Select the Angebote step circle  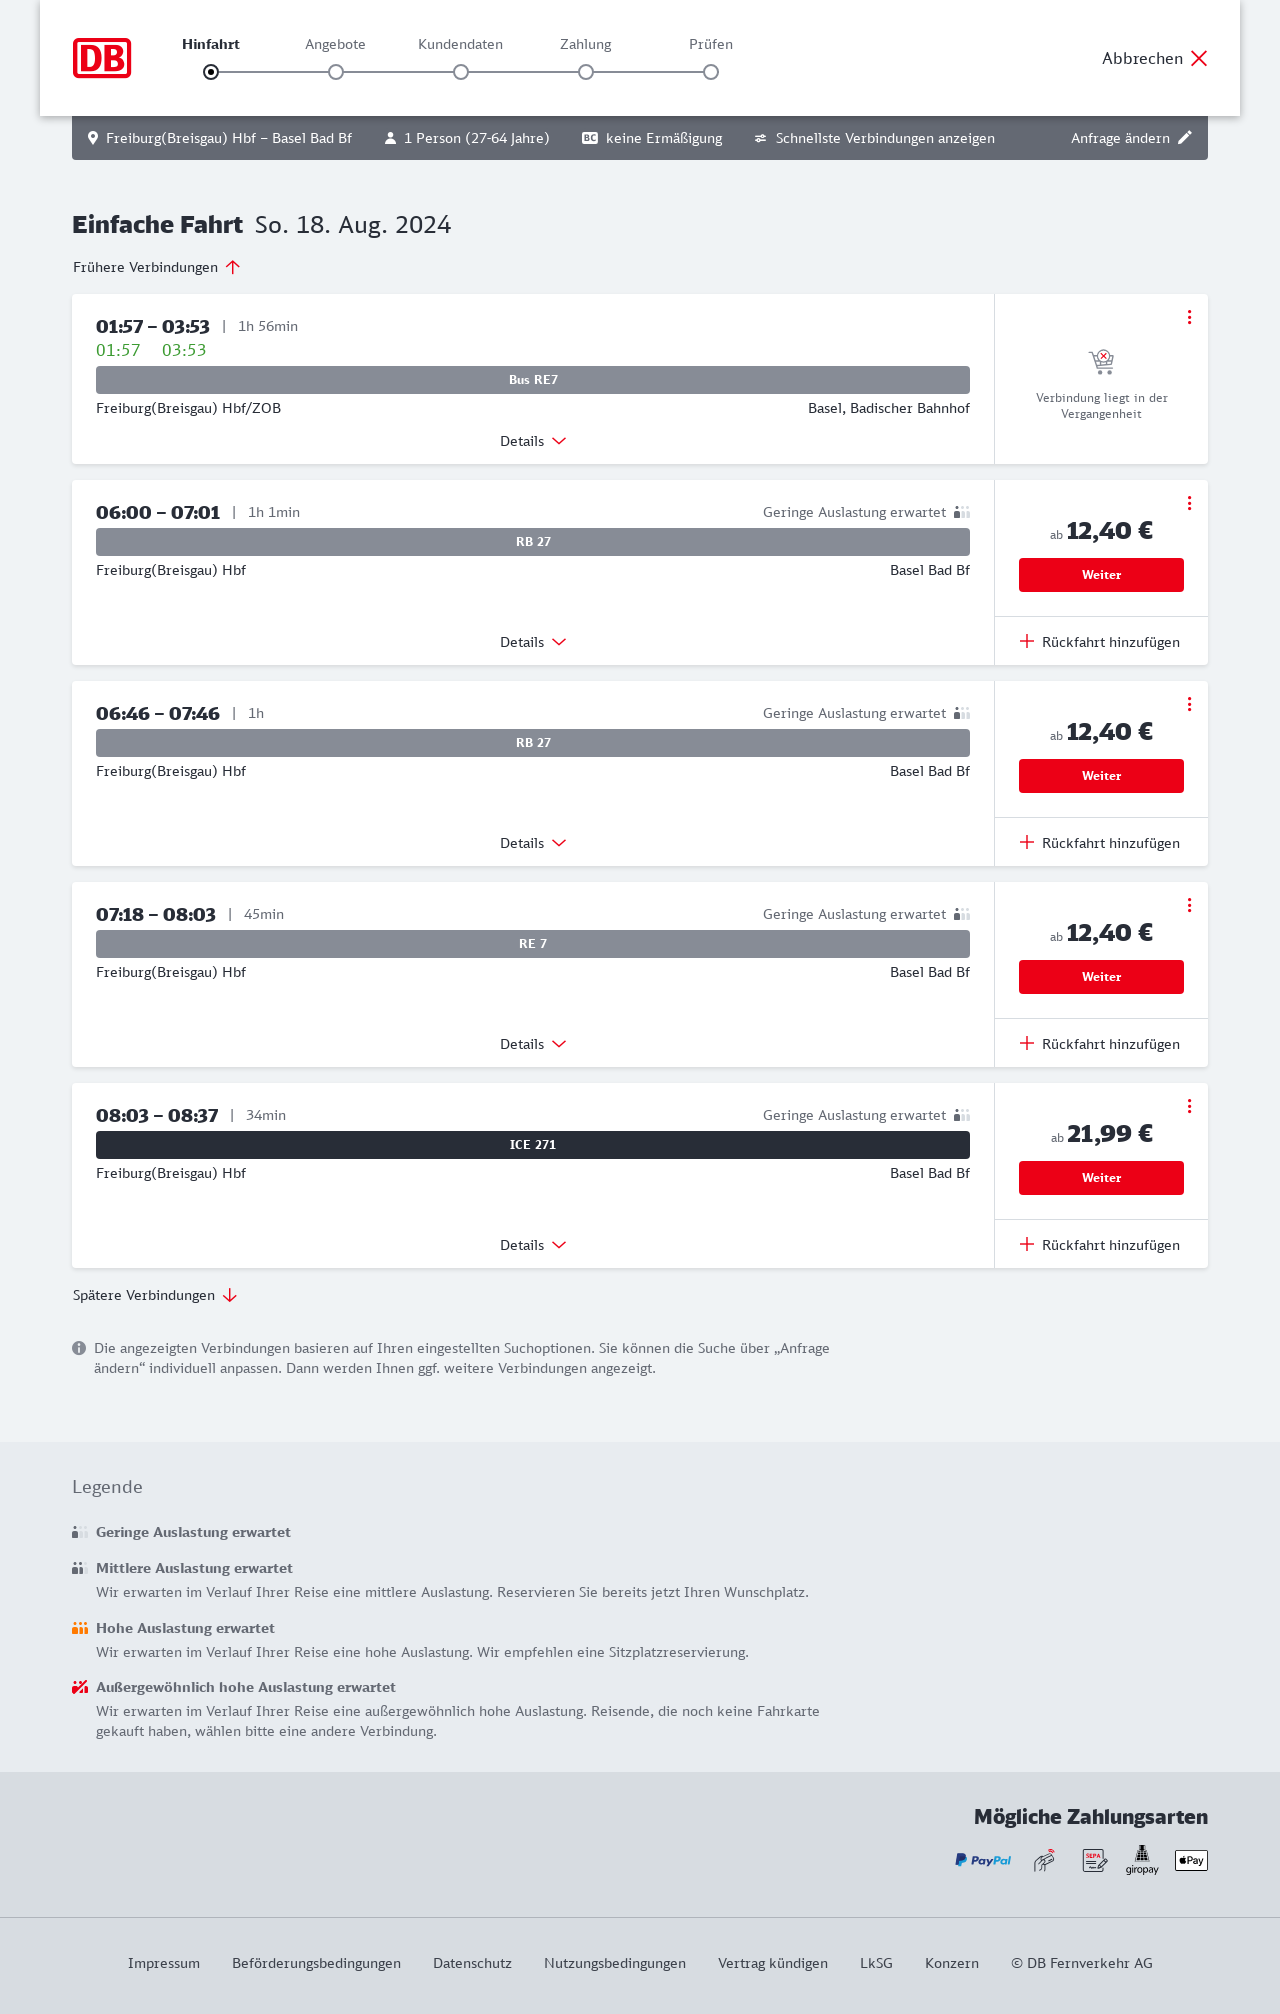coord(336,72)
